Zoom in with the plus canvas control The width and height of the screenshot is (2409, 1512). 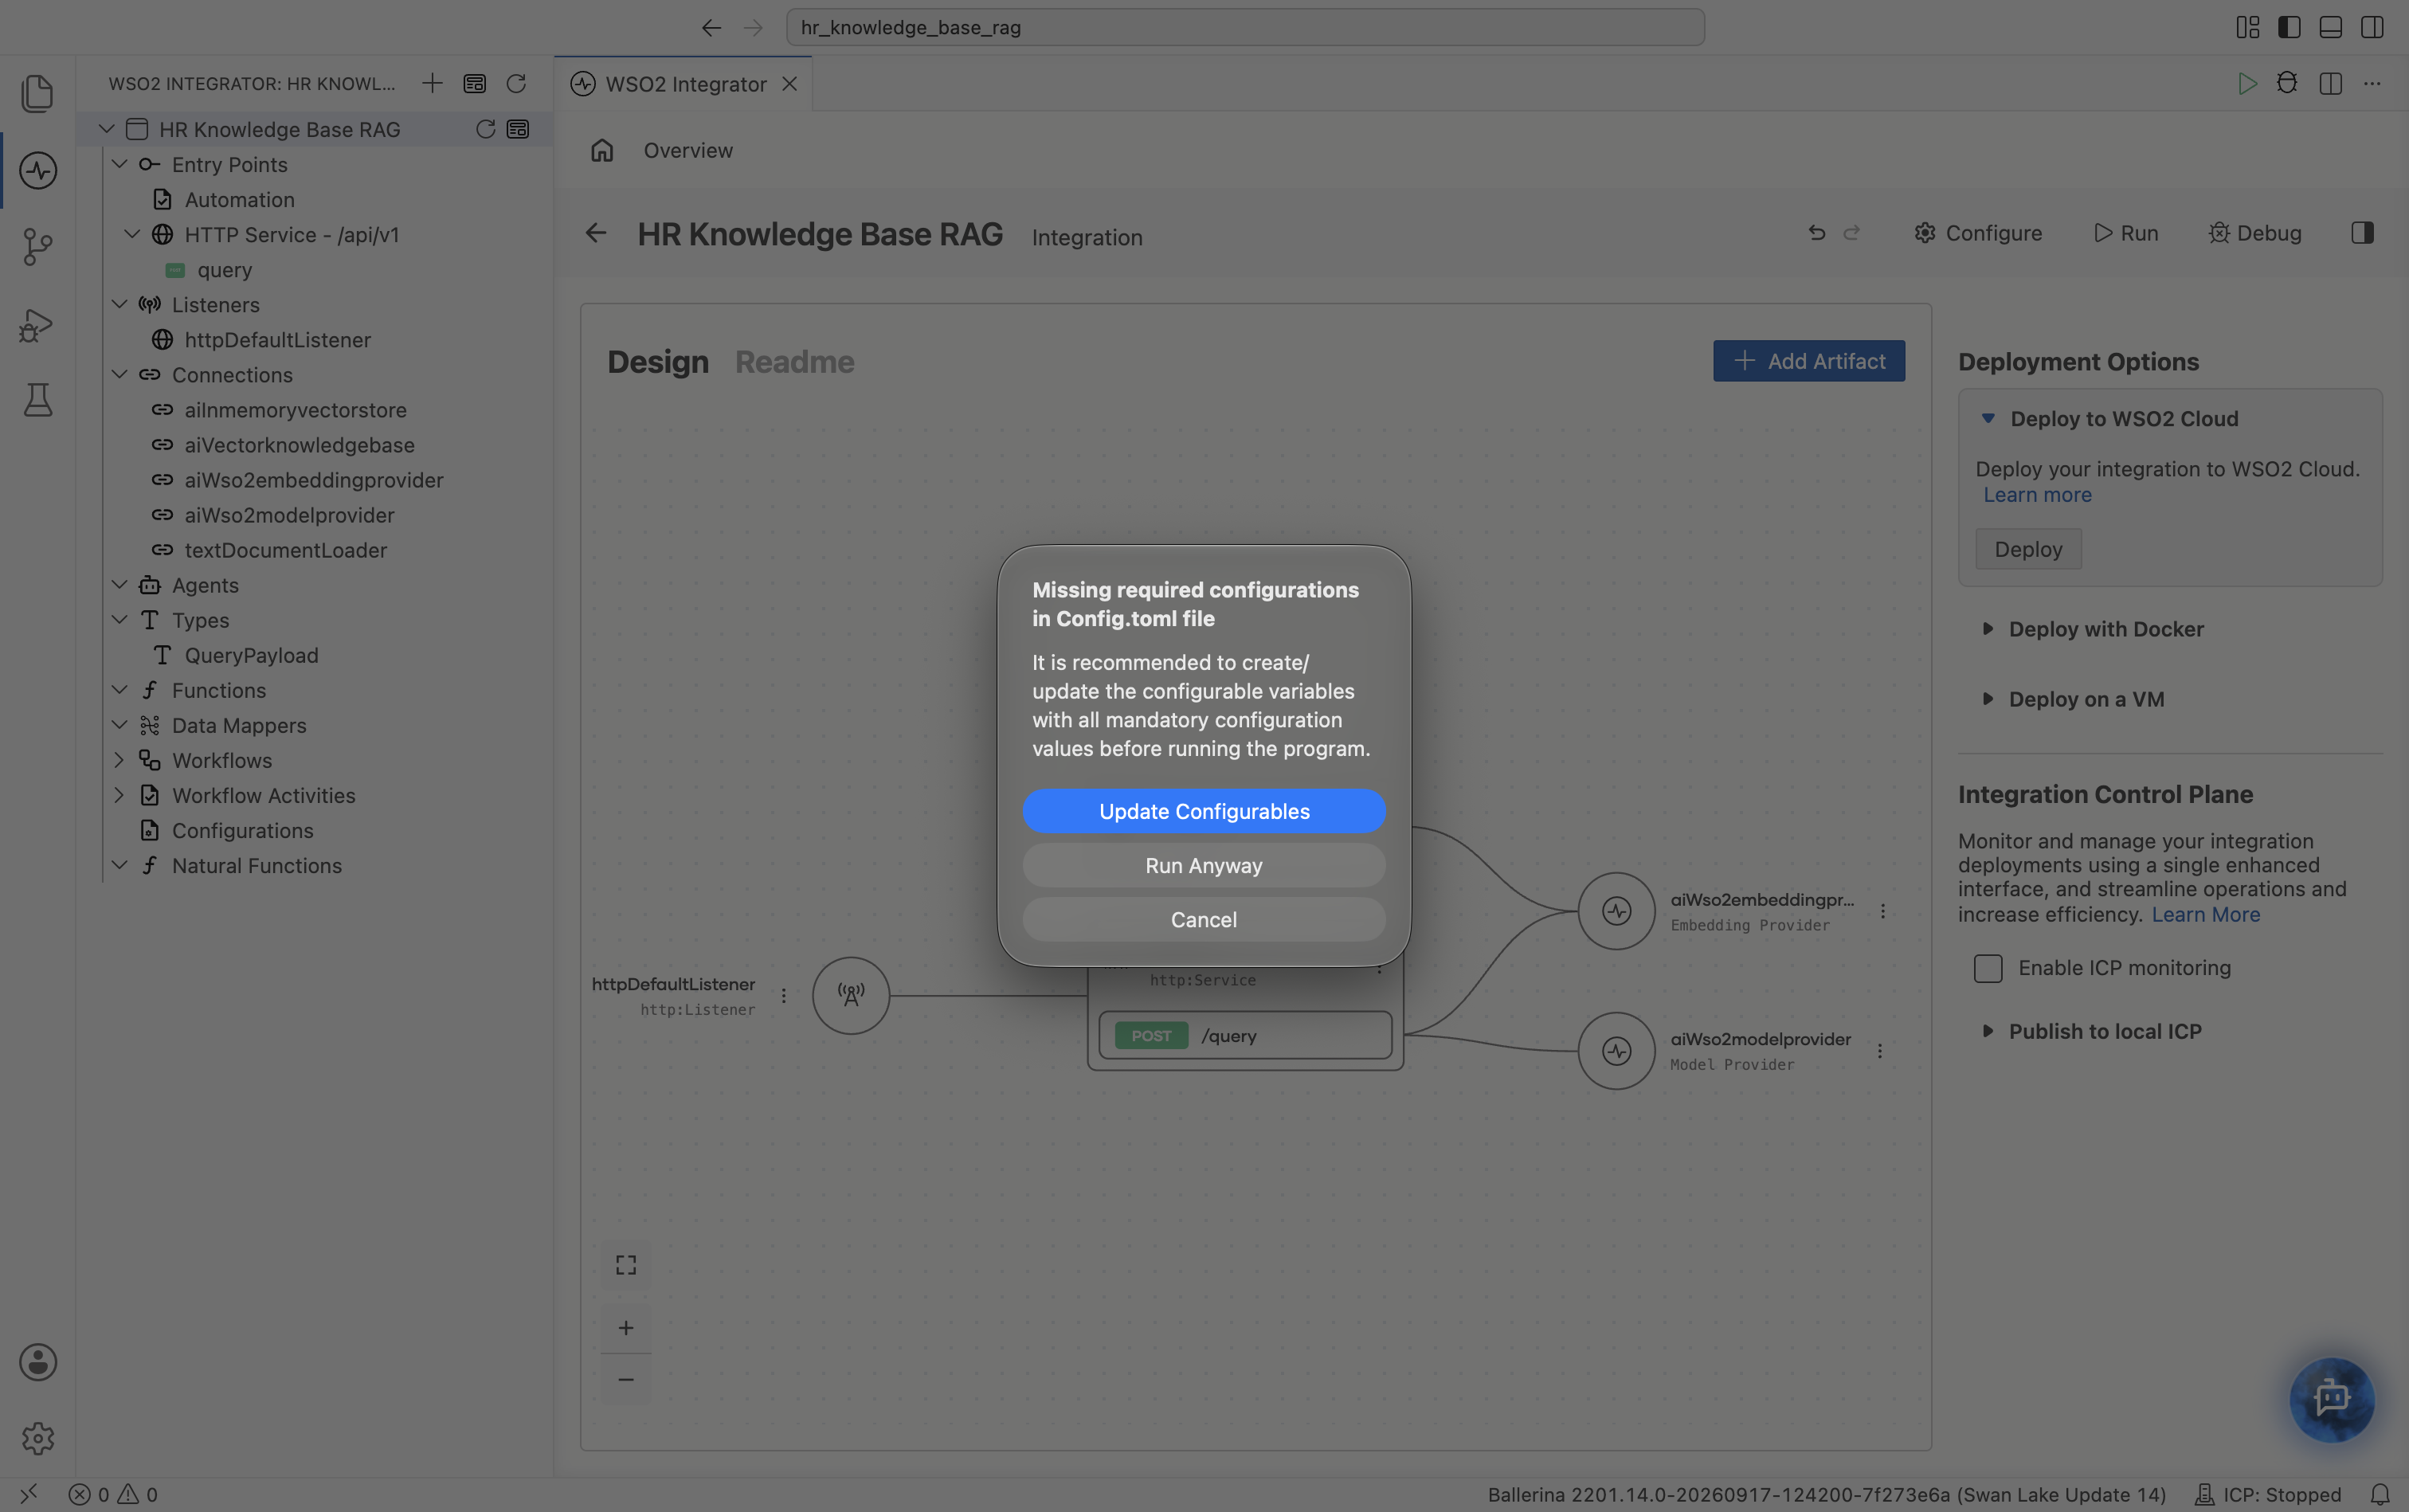(x=626, y=1328)
